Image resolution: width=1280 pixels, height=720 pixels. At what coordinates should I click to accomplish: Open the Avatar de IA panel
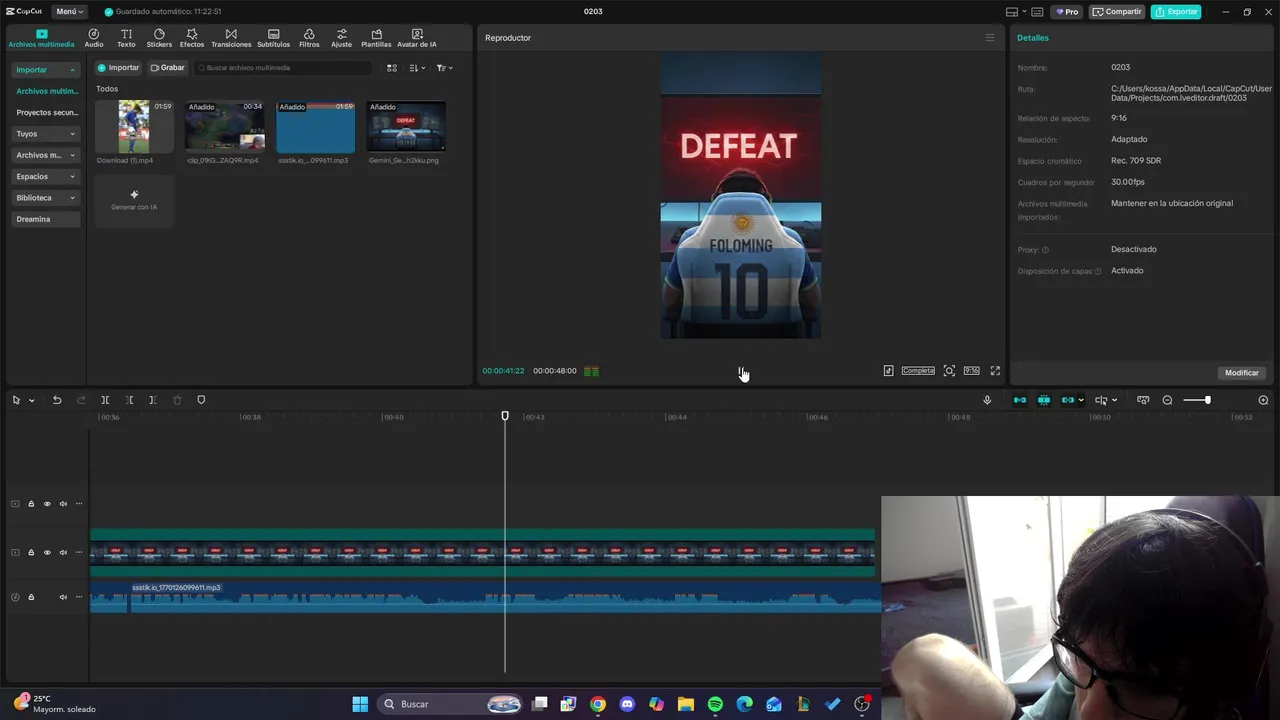pos(417,38)
